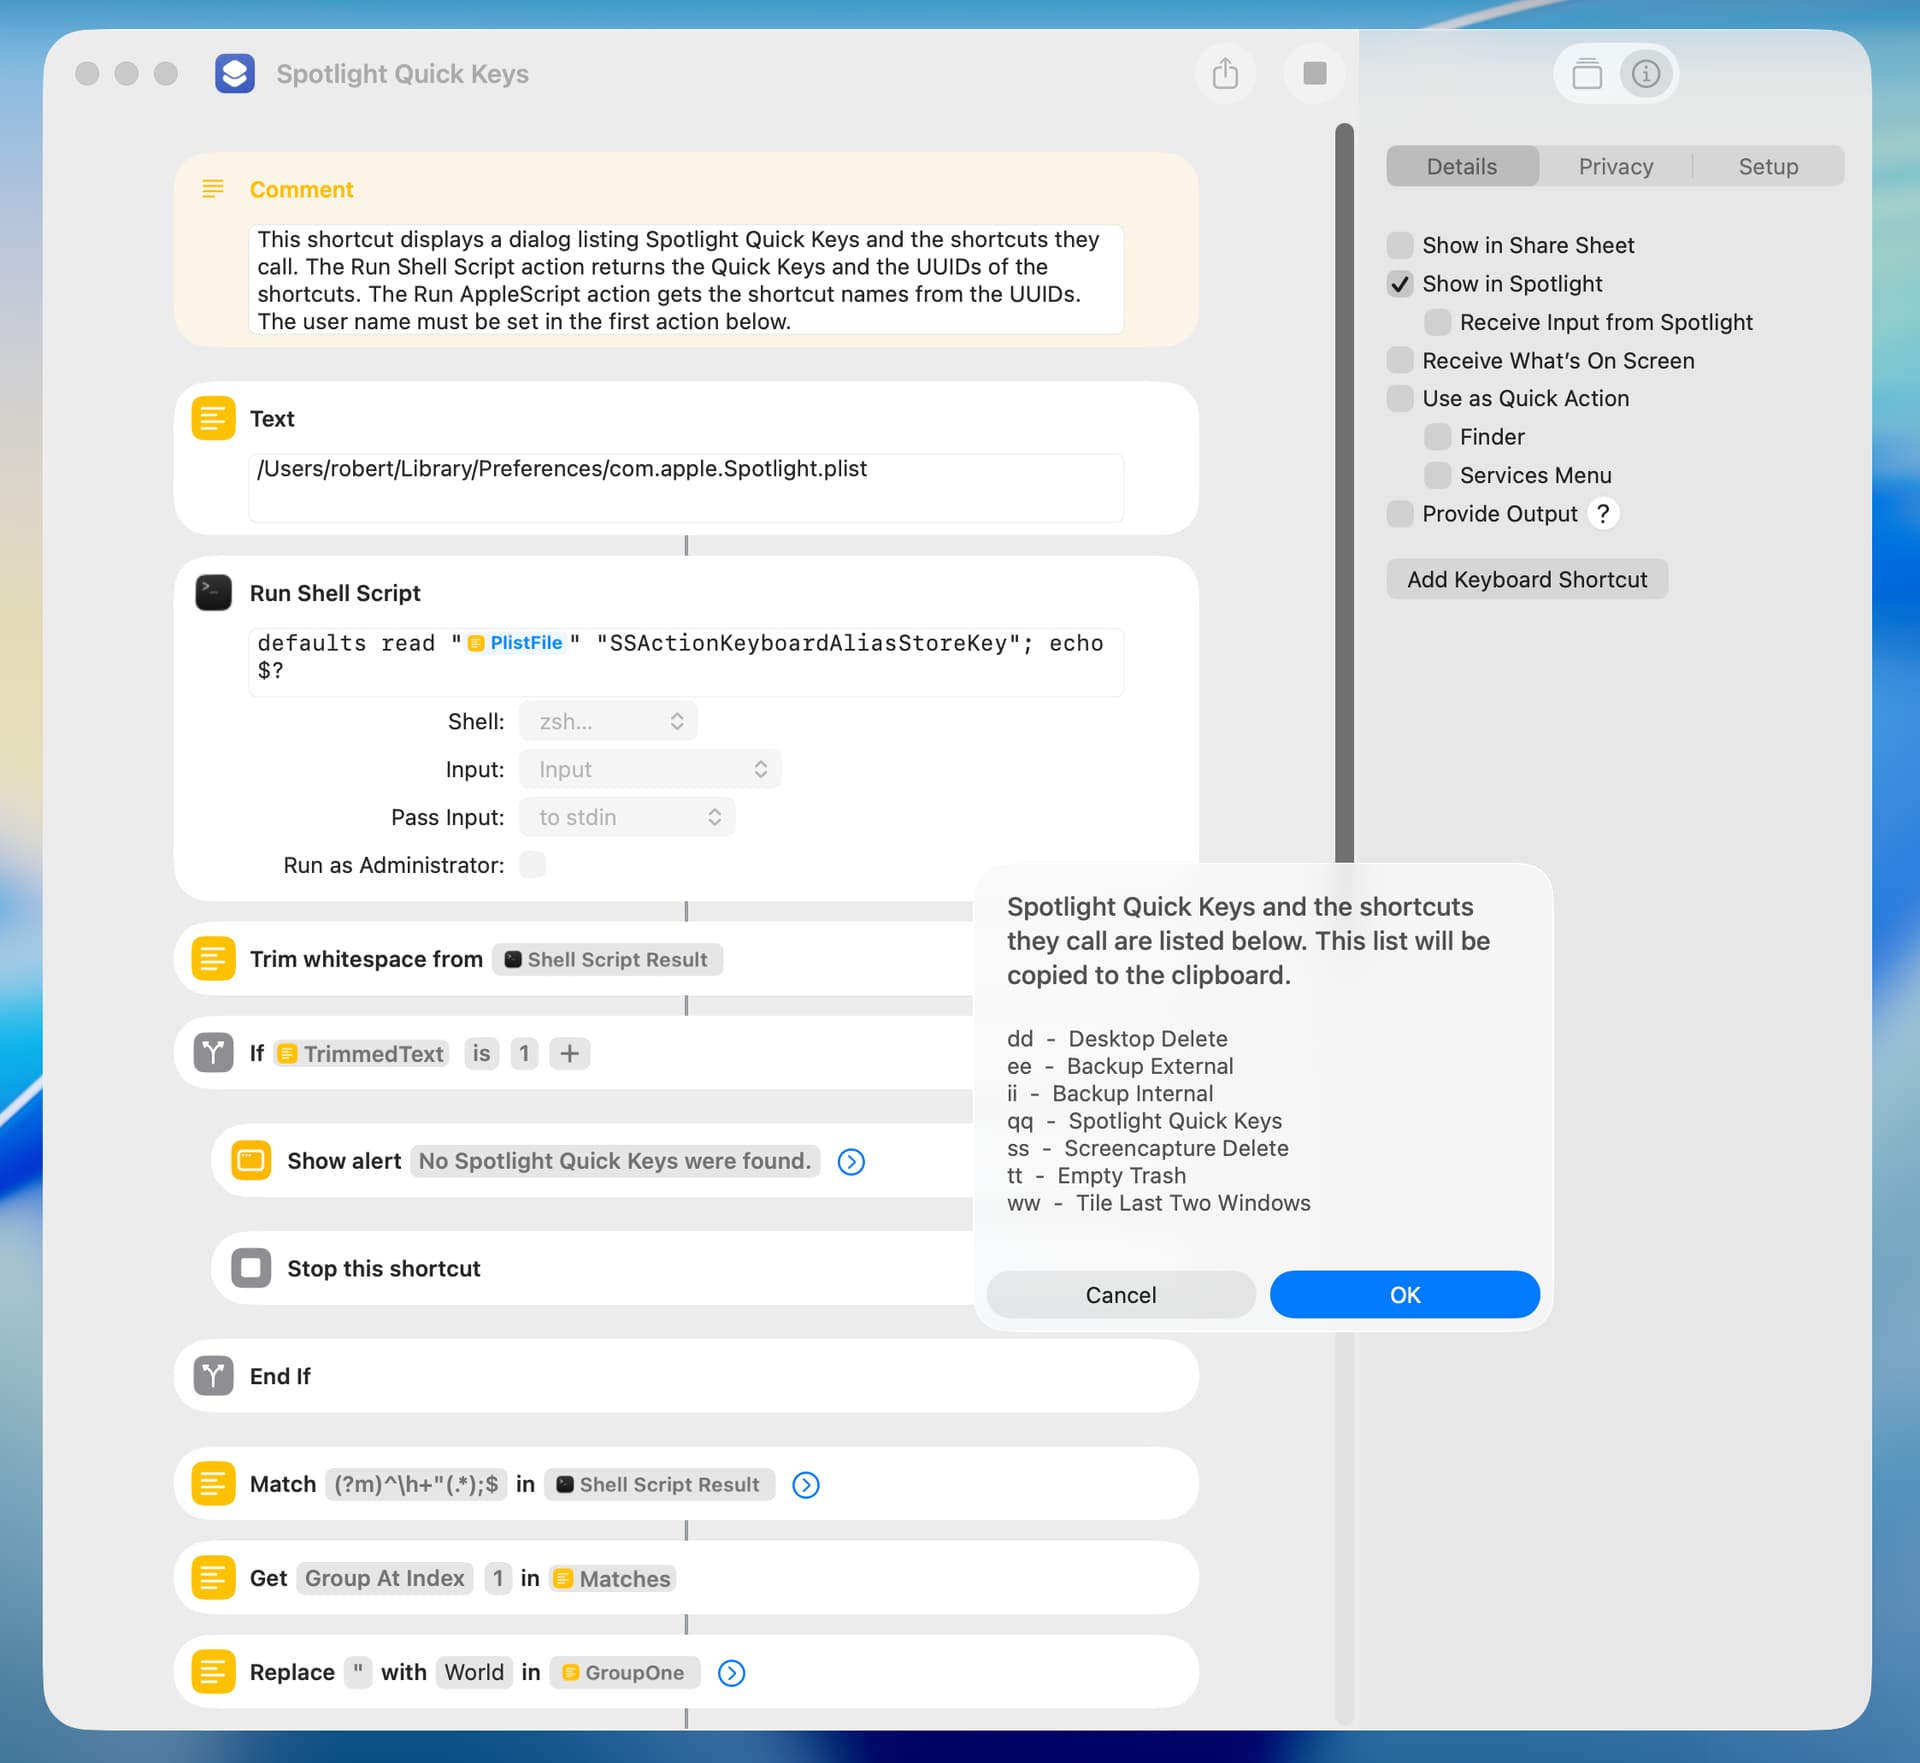Open the Shell zsh dropdown
Viewport: 1920px width, 1763px height.
click(608, 721)
